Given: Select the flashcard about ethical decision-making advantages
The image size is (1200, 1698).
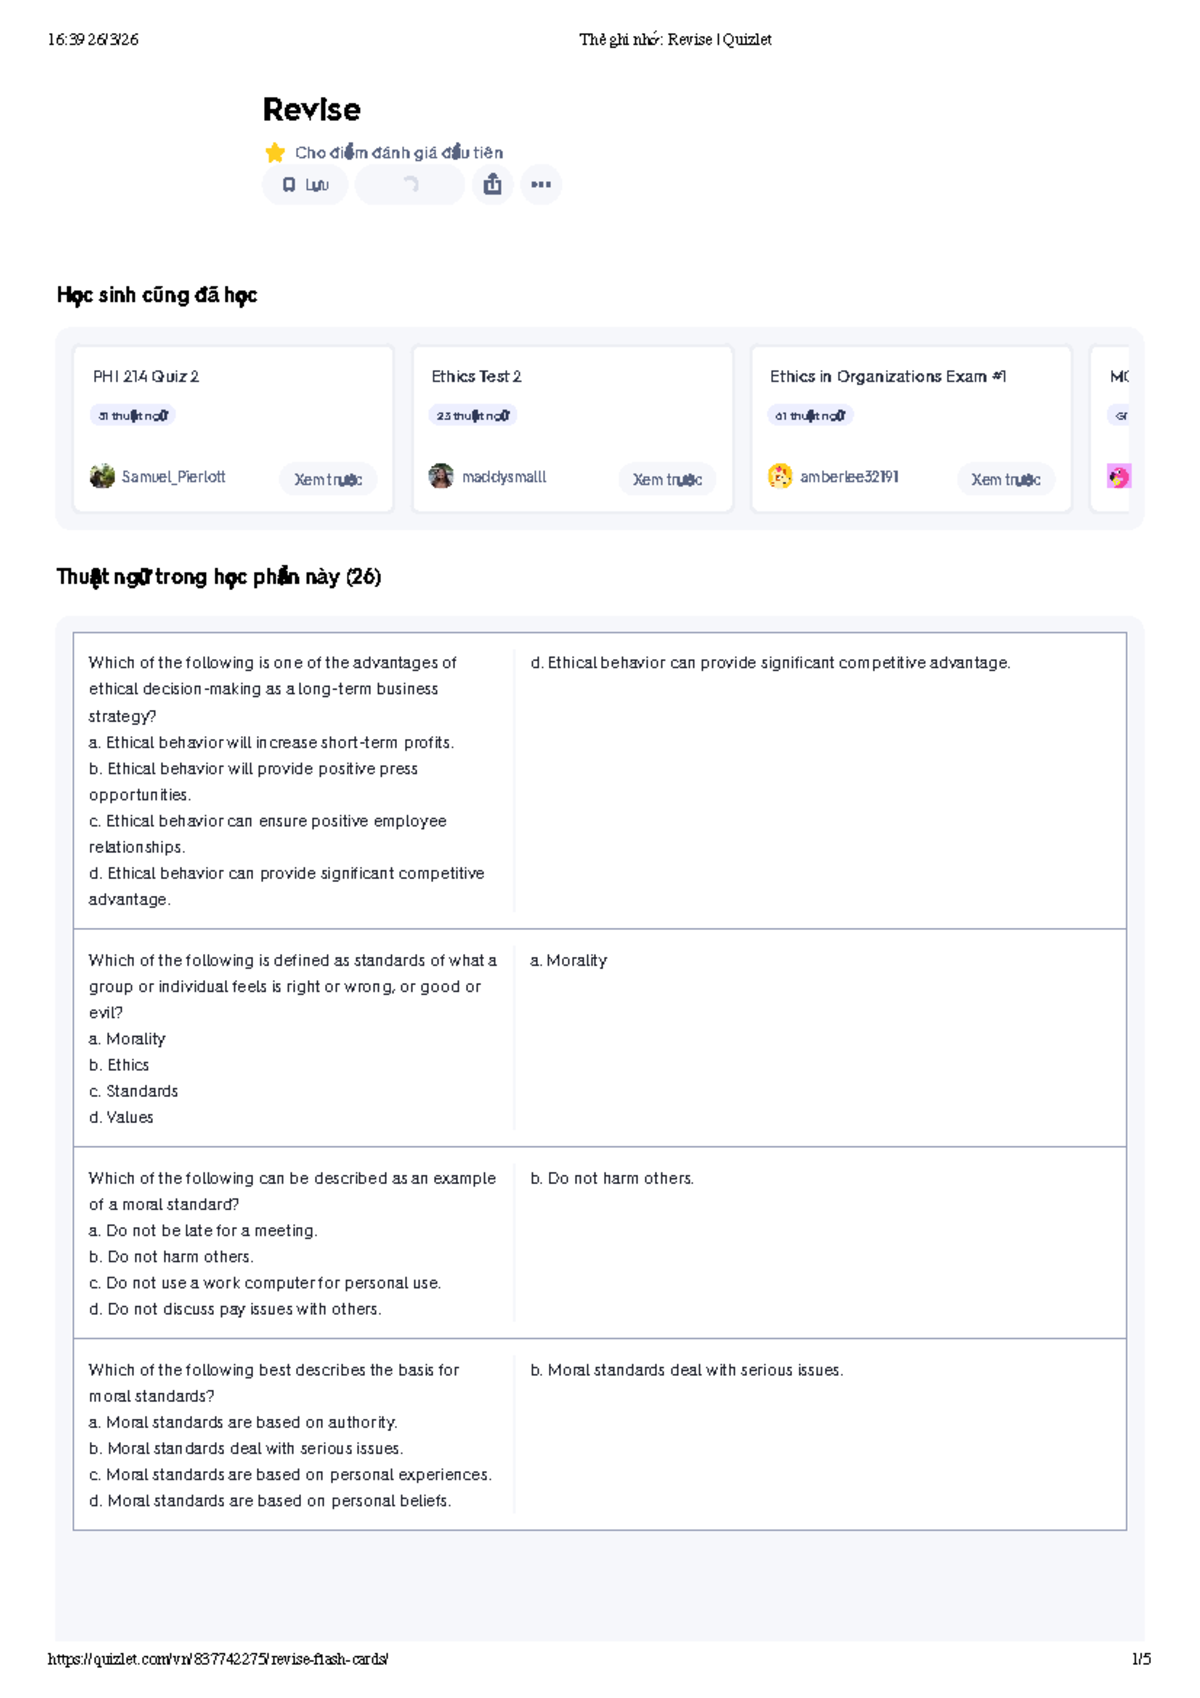Looking at the screenshot, I should coord(600,781).
